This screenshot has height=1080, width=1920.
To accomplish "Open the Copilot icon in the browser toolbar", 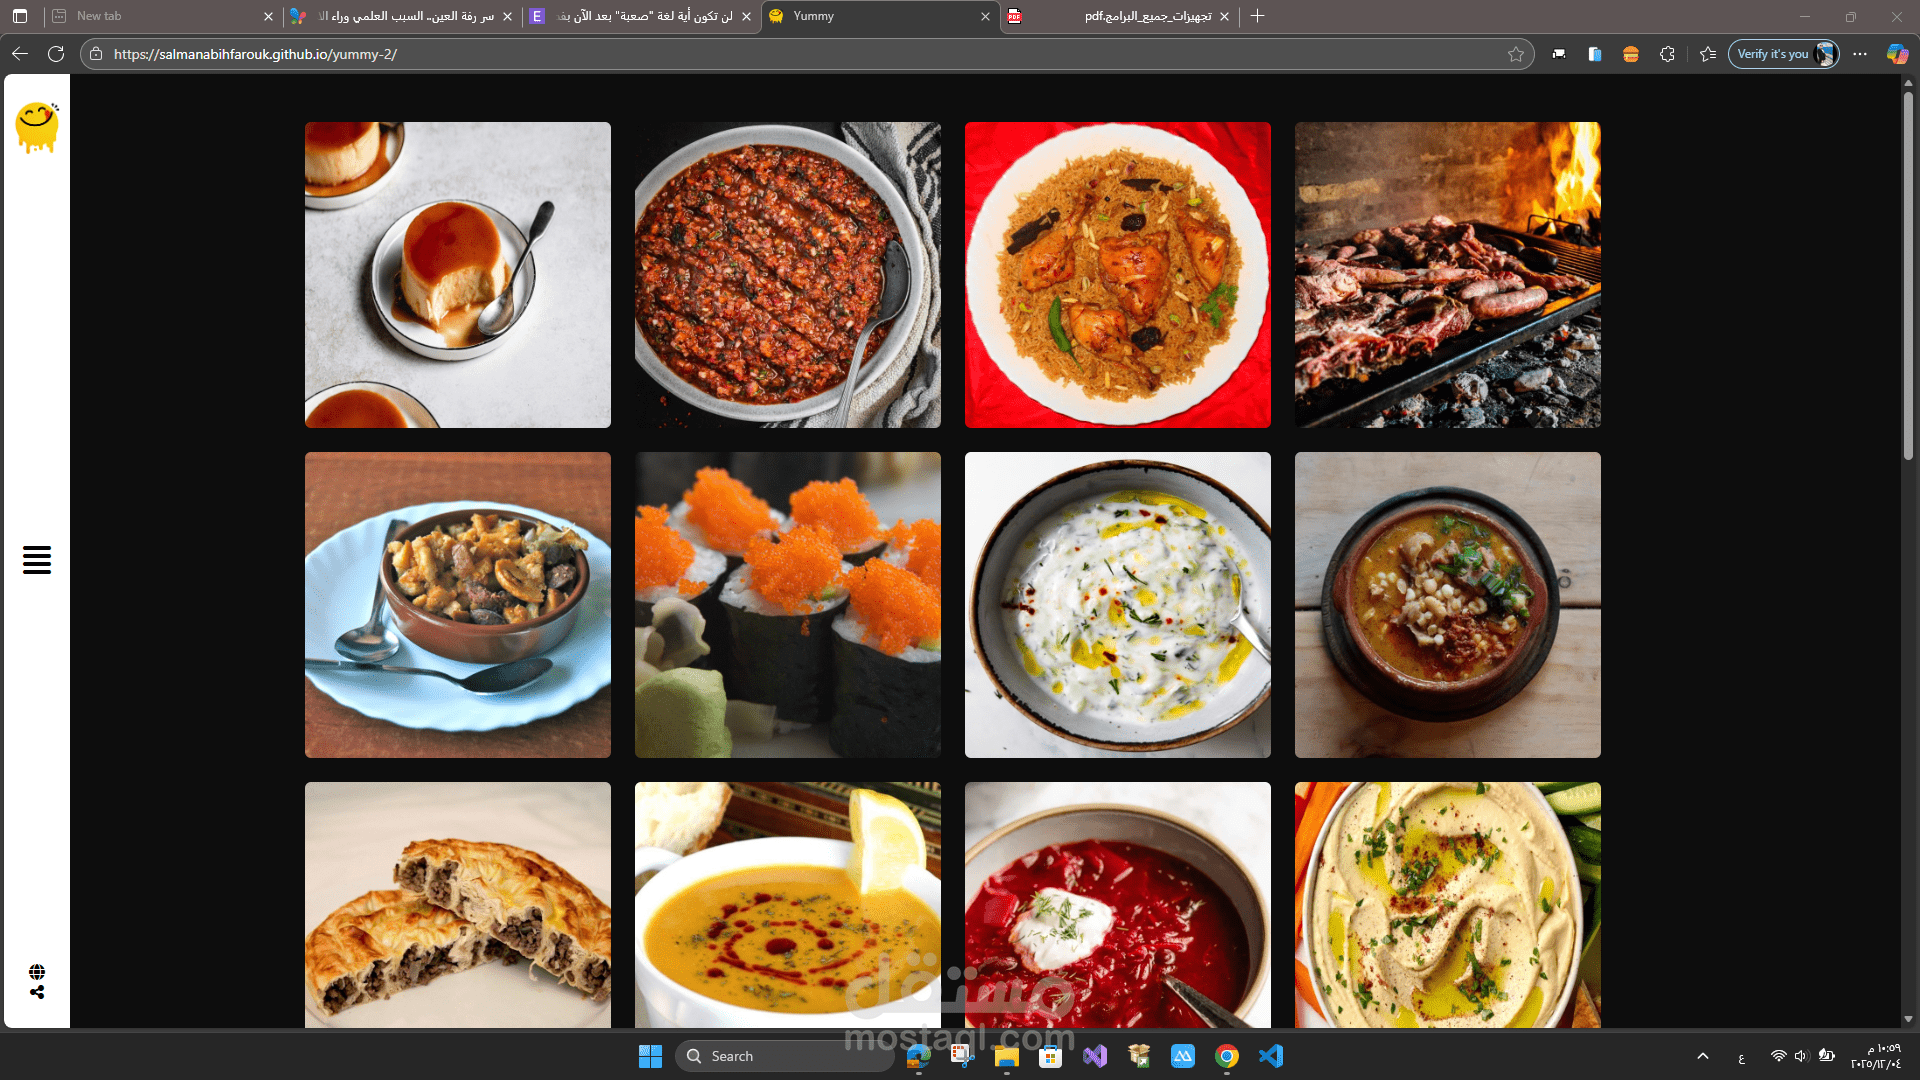I will (x=1897, y=54).
